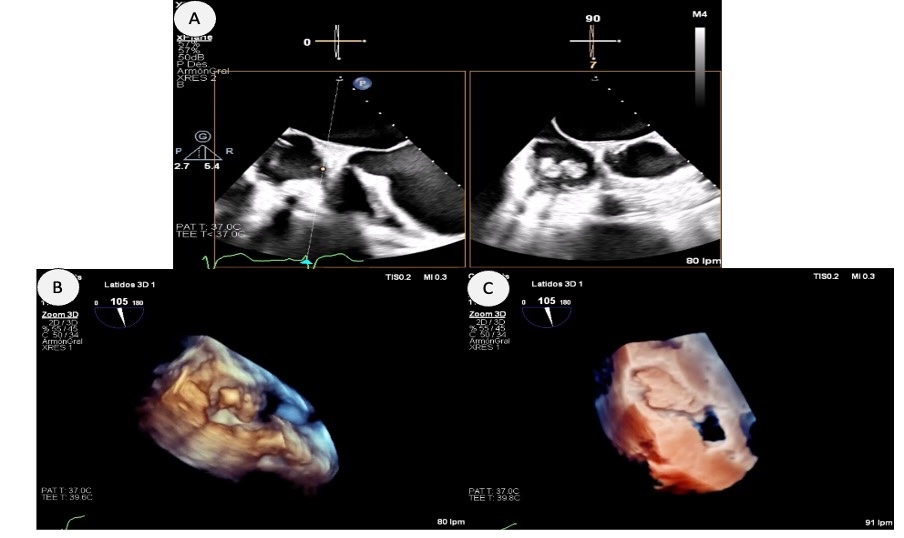
Task: Click the PAT T: 37.0C text in panel A
Action: pyautogui.click(x=209, y=227)
